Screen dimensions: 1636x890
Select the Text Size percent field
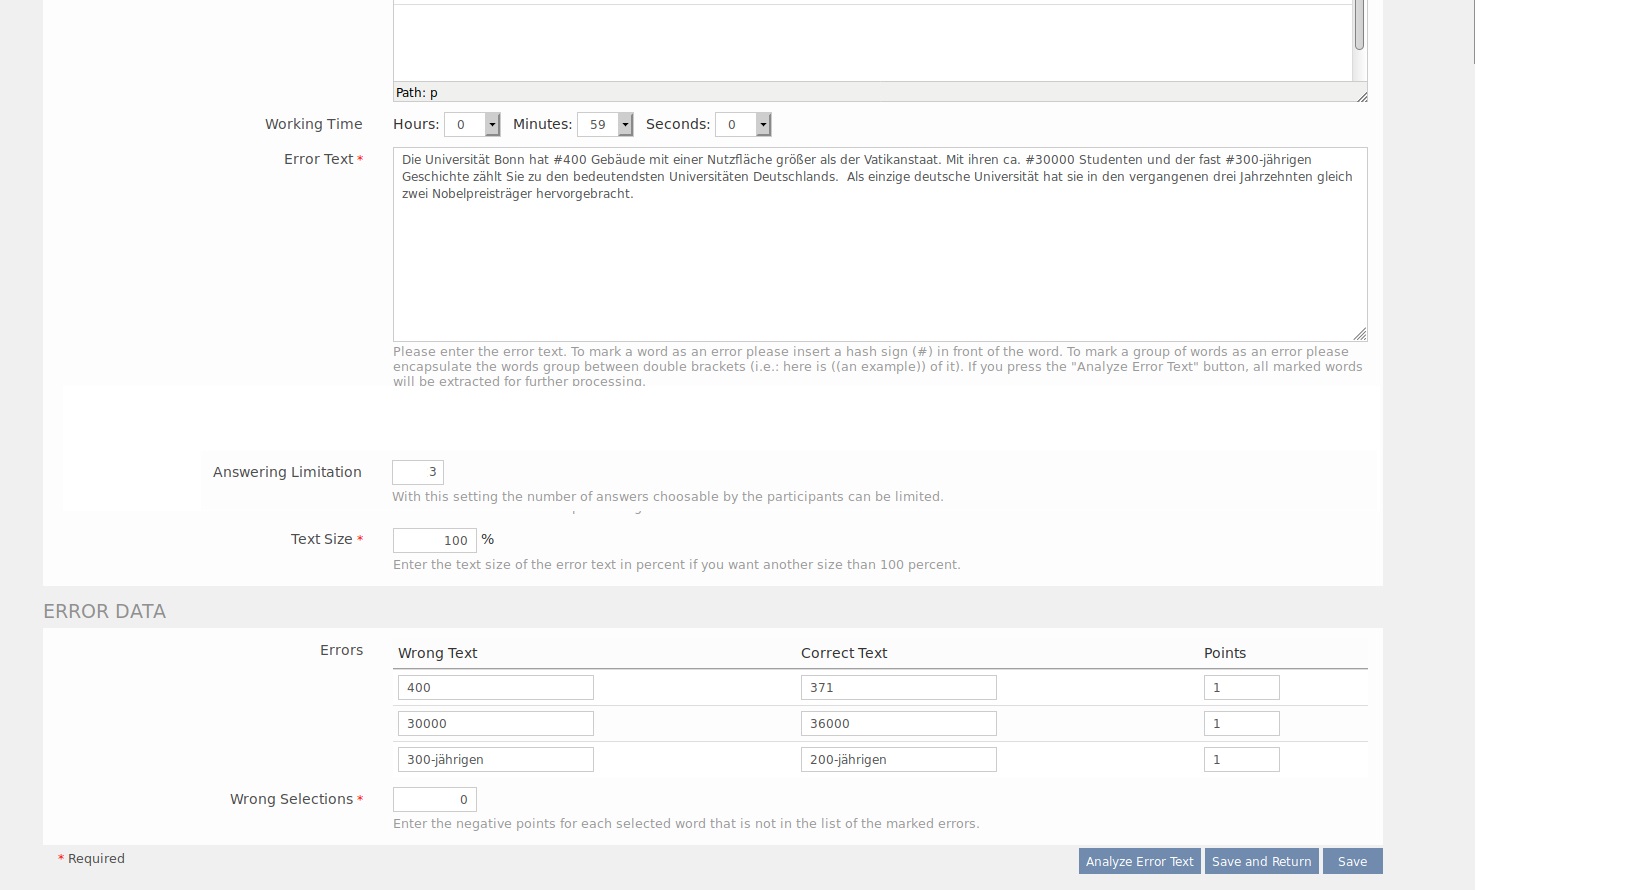click(434, 541)
